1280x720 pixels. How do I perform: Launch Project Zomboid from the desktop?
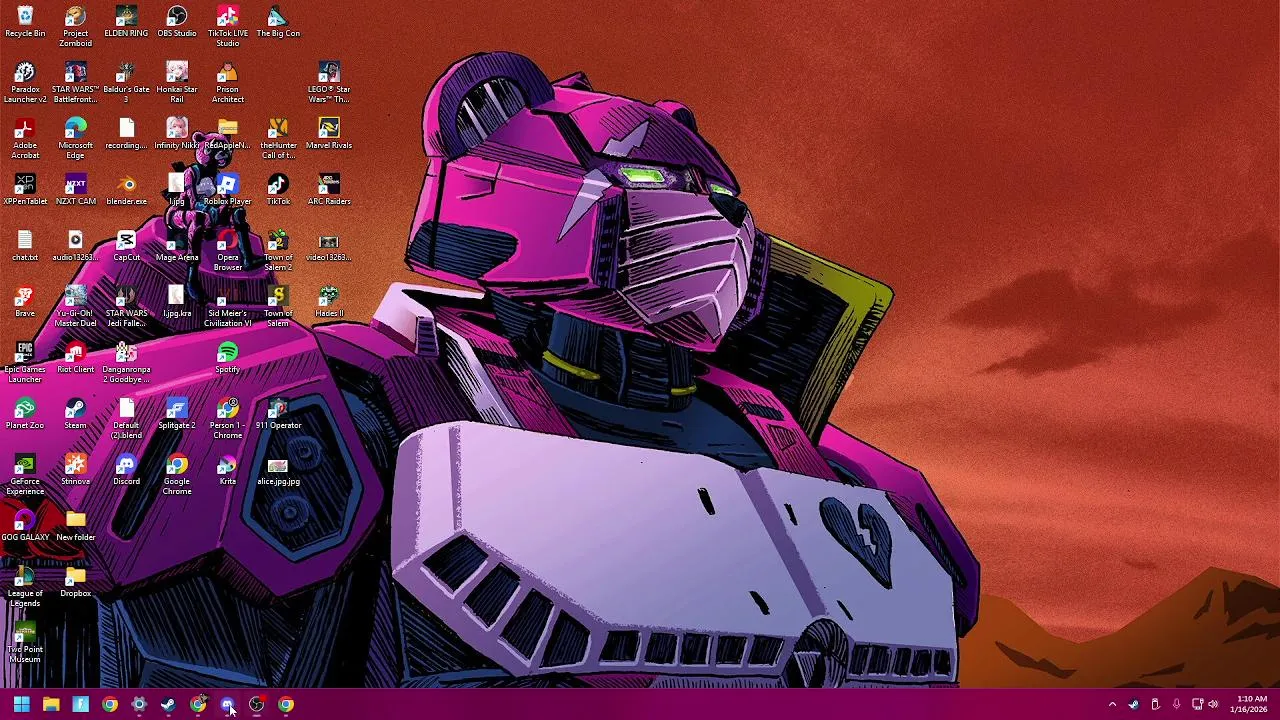pyautogui.click(x=76, y=27)
